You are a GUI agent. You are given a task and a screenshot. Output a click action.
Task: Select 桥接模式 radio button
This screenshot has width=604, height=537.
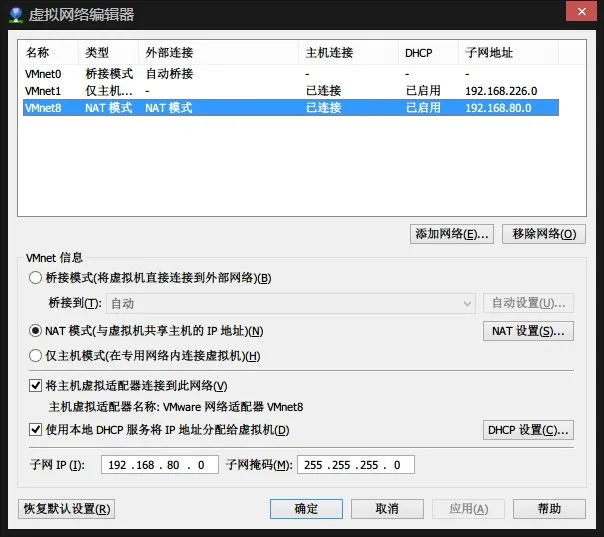pyautogui.click(x=35, y=278)
